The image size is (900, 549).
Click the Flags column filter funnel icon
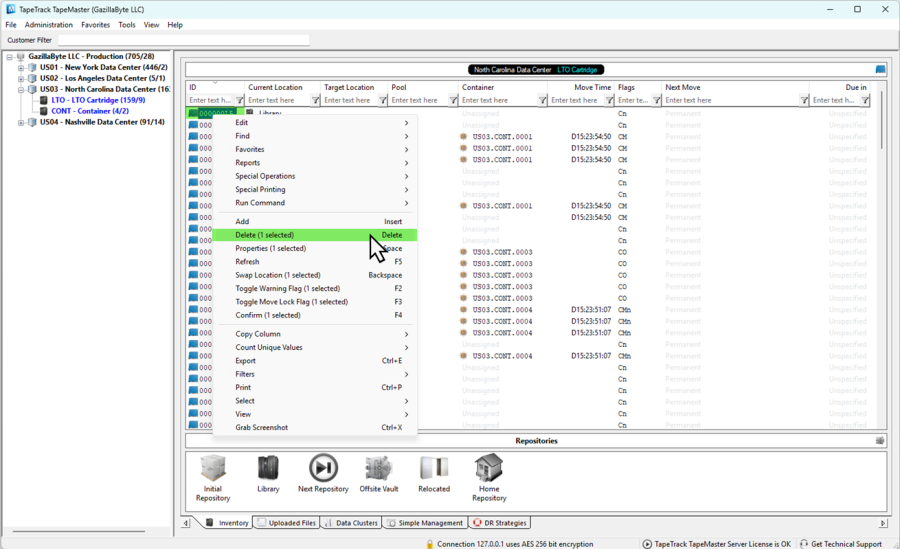click(x=656, y=100)
